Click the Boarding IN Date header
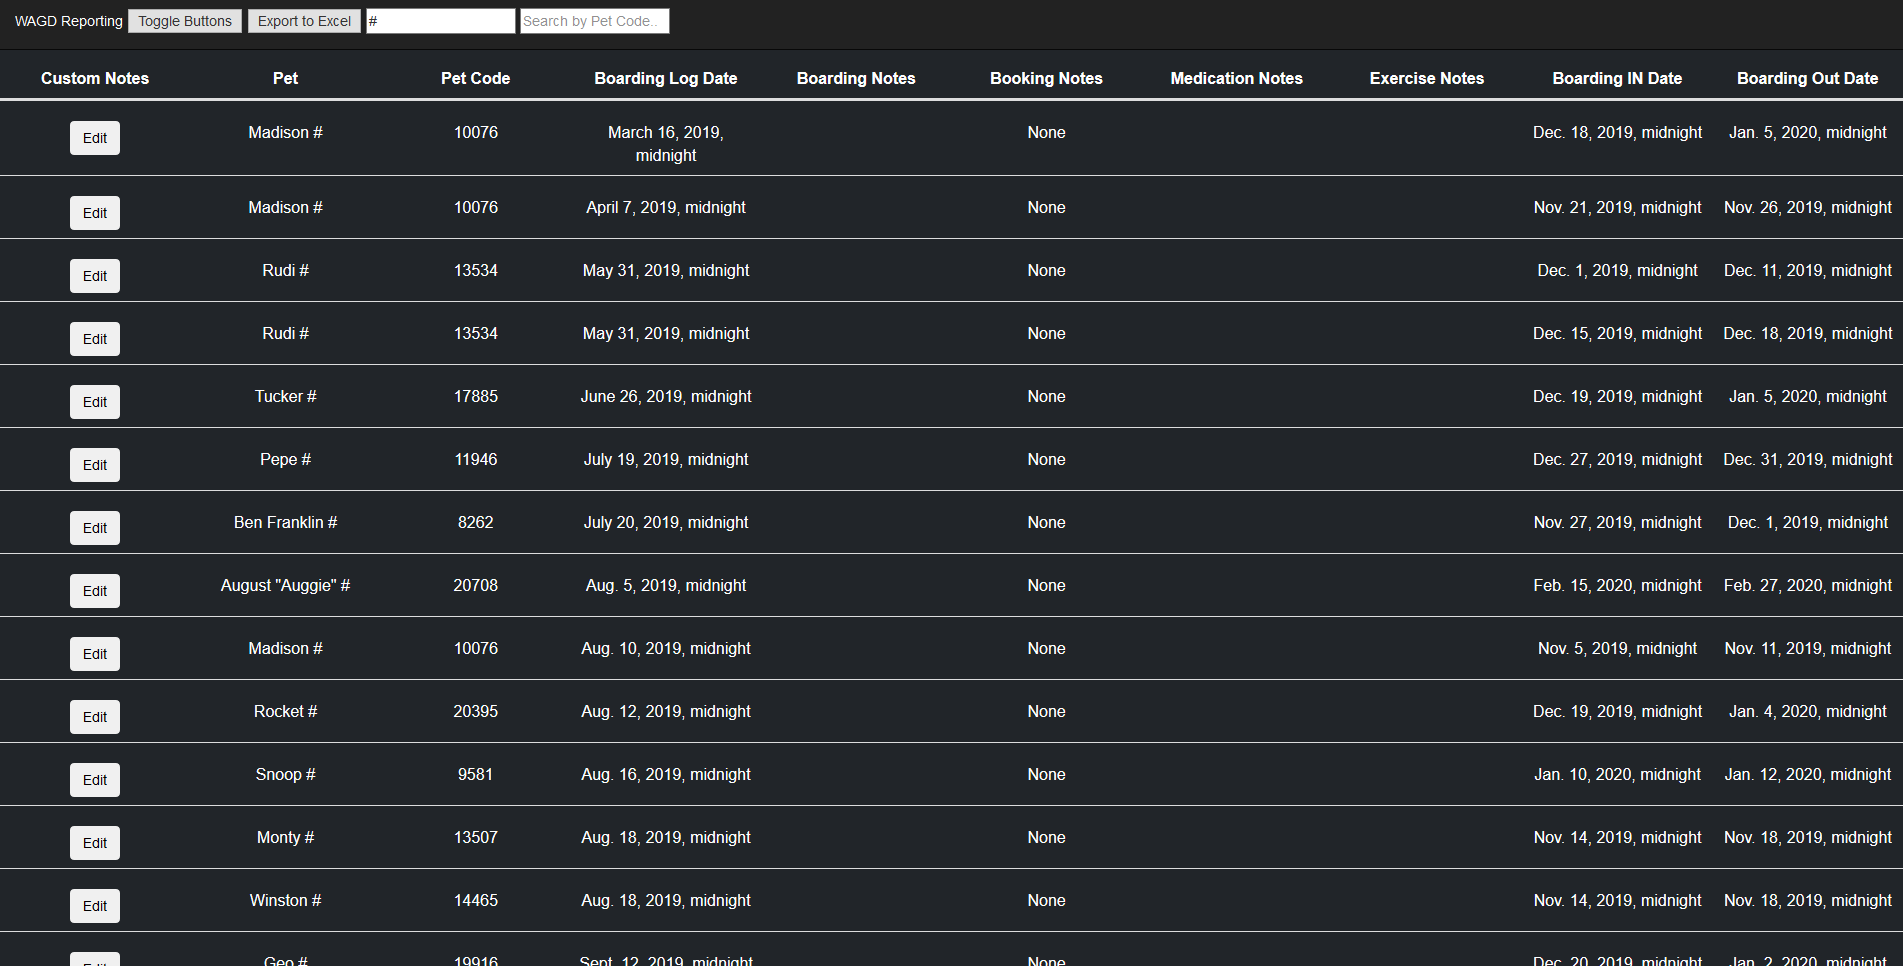This screenshot has height=966, width=1903. click(x=1617, y=78)
